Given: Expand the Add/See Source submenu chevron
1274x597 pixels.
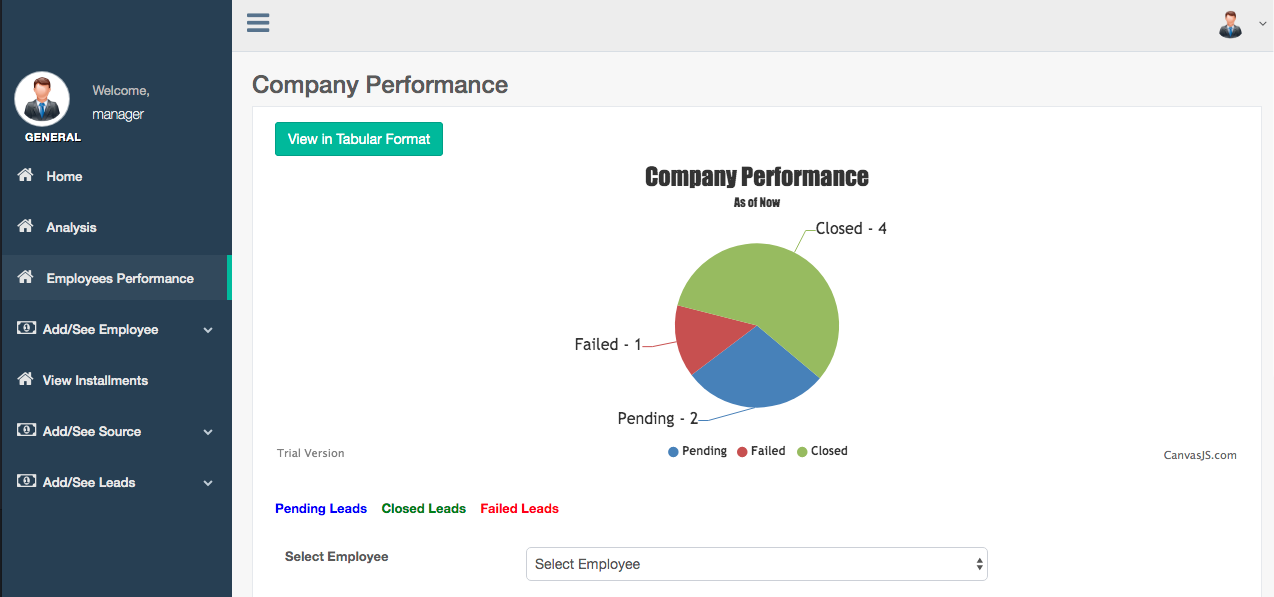Looking at the screenshot, I should coord(208,432).
